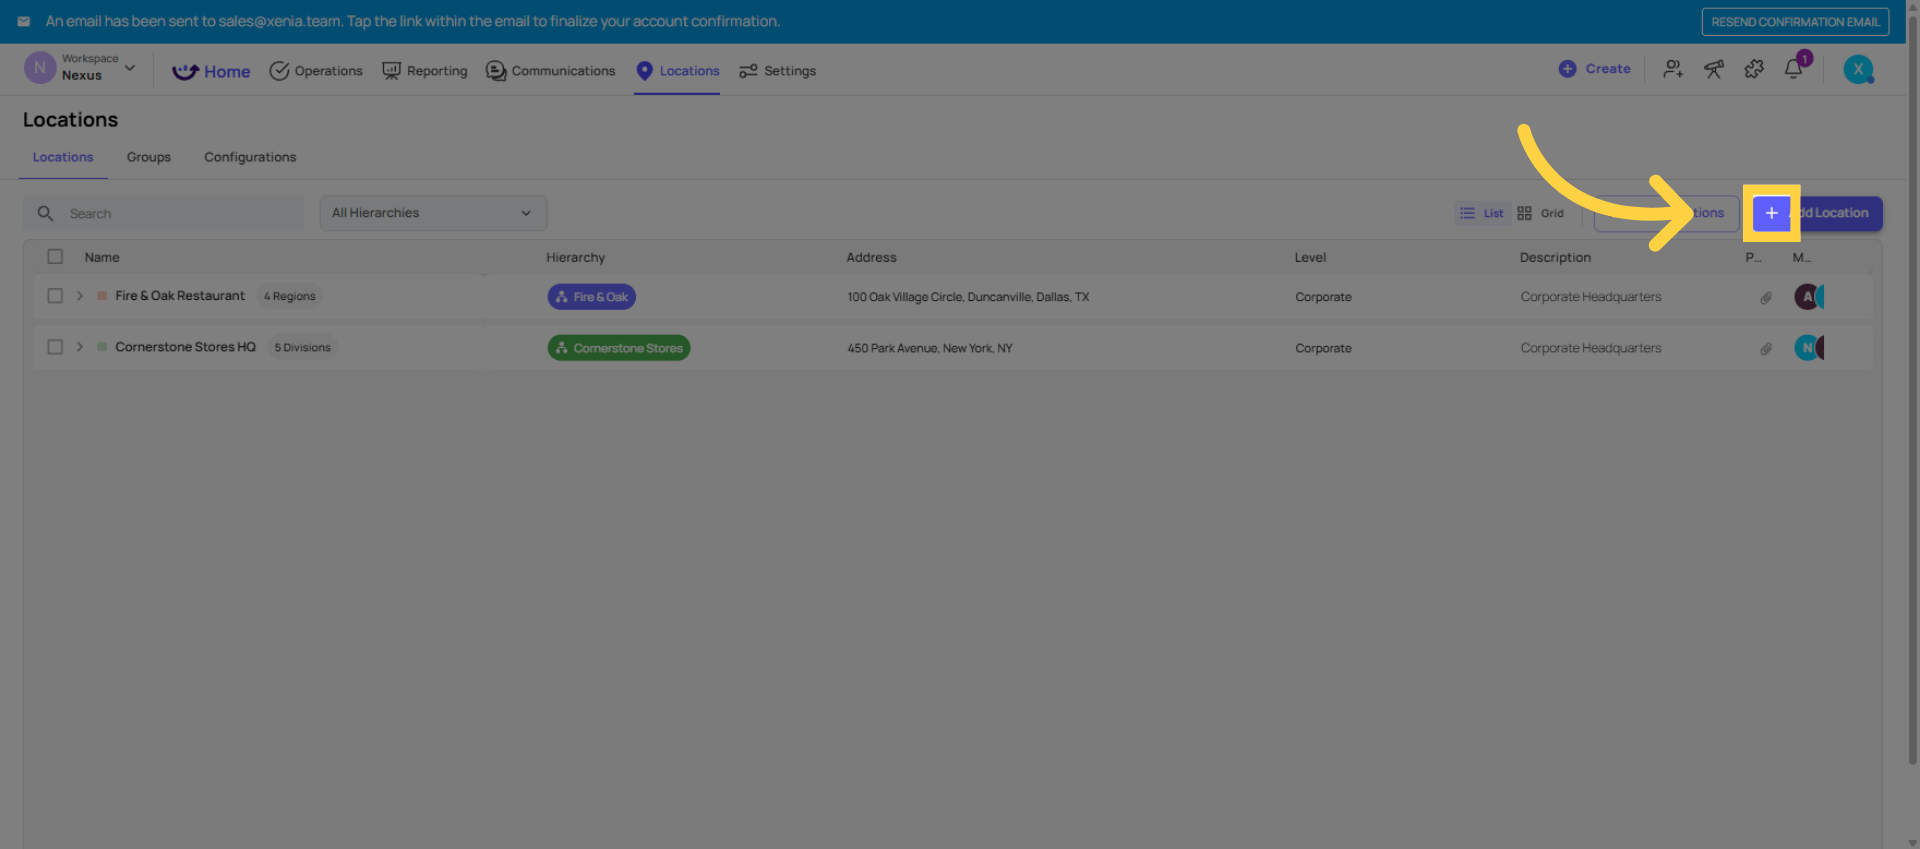Click the Fire & Oak Restaurant name
1920x849 pixels.
click(x=180, y=296)
